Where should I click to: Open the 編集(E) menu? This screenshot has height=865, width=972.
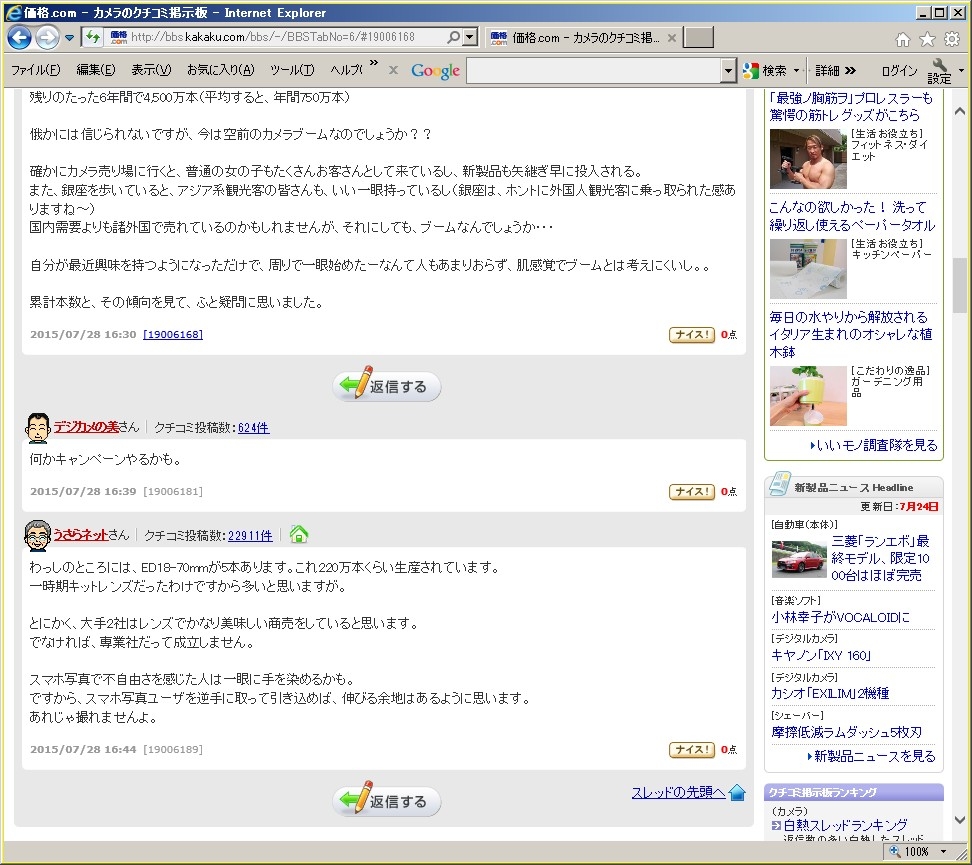96,70
